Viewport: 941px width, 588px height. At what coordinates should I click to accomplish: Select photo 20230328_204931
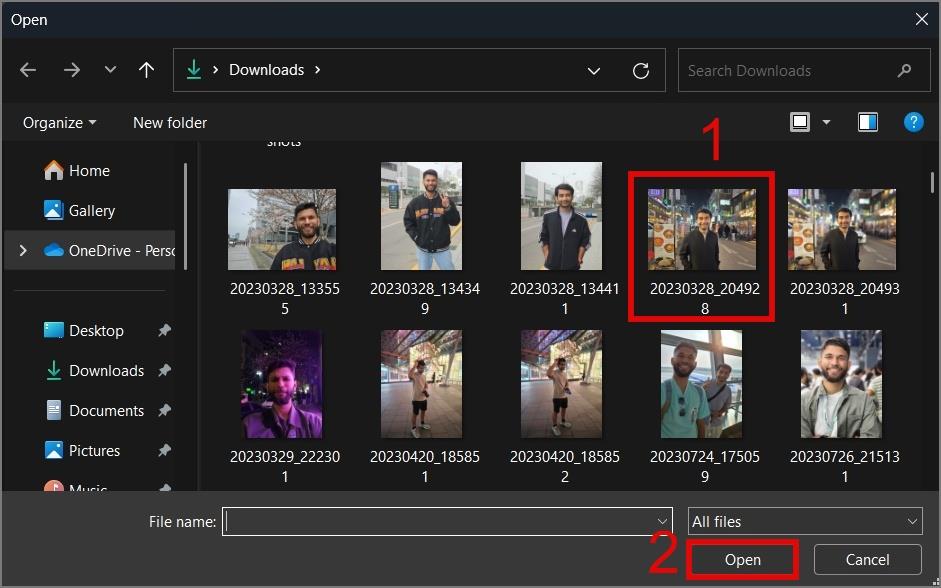pyautogui.click(x=842, y=253)
